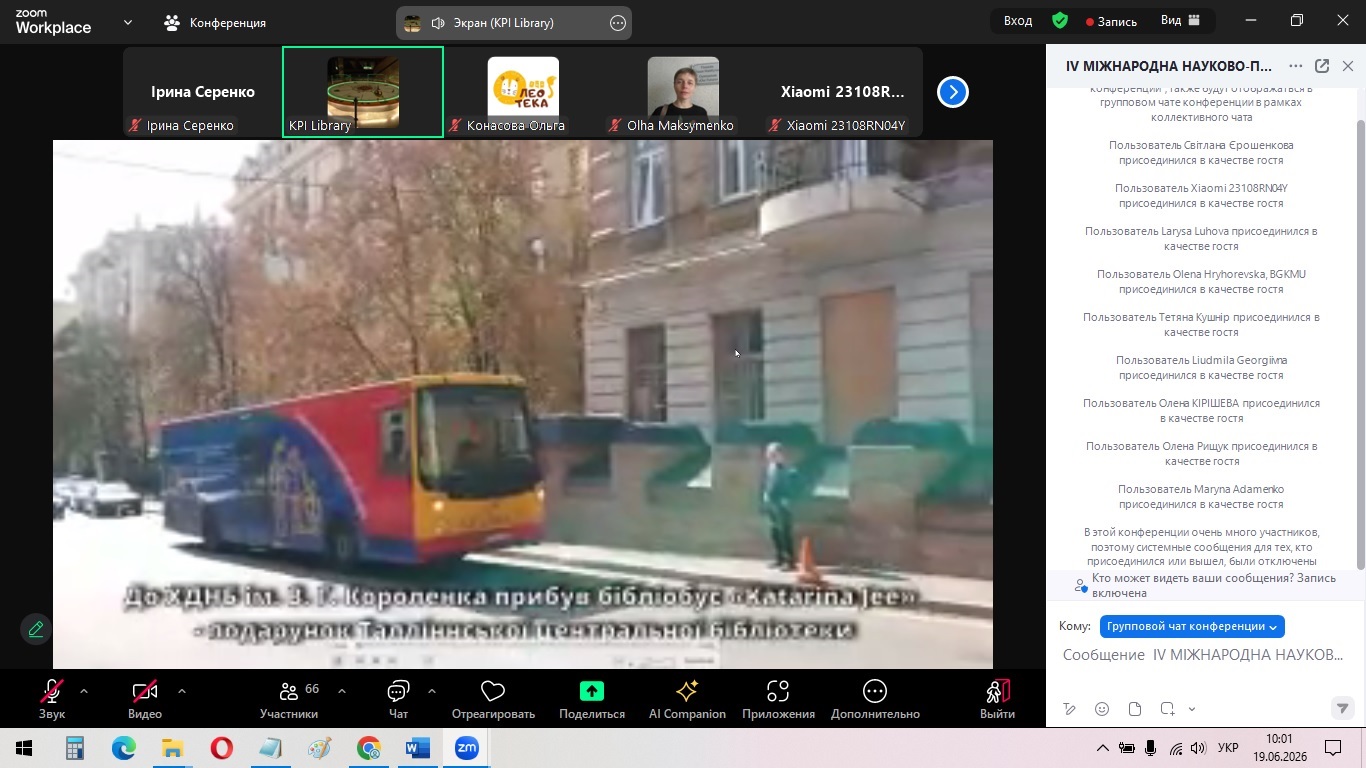Turn on camera with the Видео button
Screen dimensions: 1366x768
click(145, 699)
